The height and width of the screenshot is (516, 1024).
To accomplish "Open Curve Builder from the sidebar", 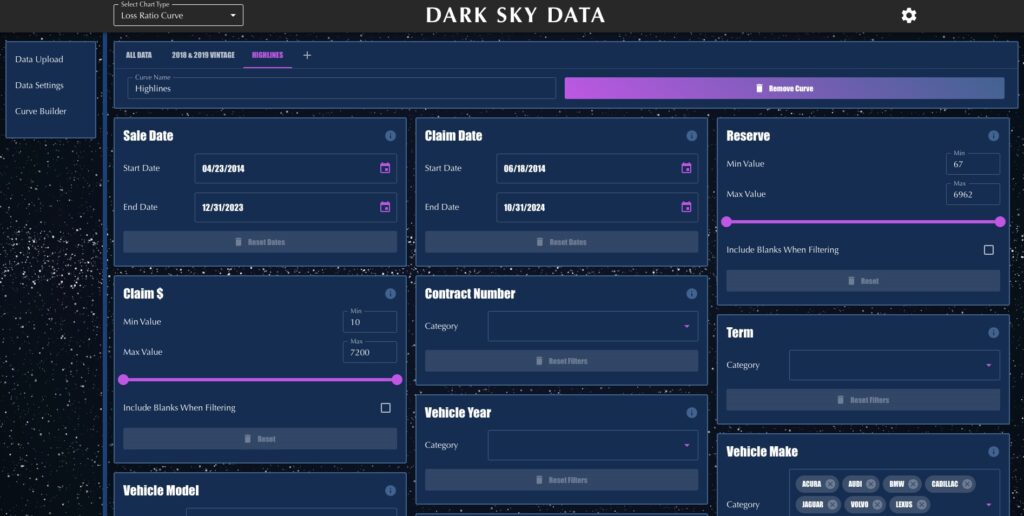I will coord(41,111).
